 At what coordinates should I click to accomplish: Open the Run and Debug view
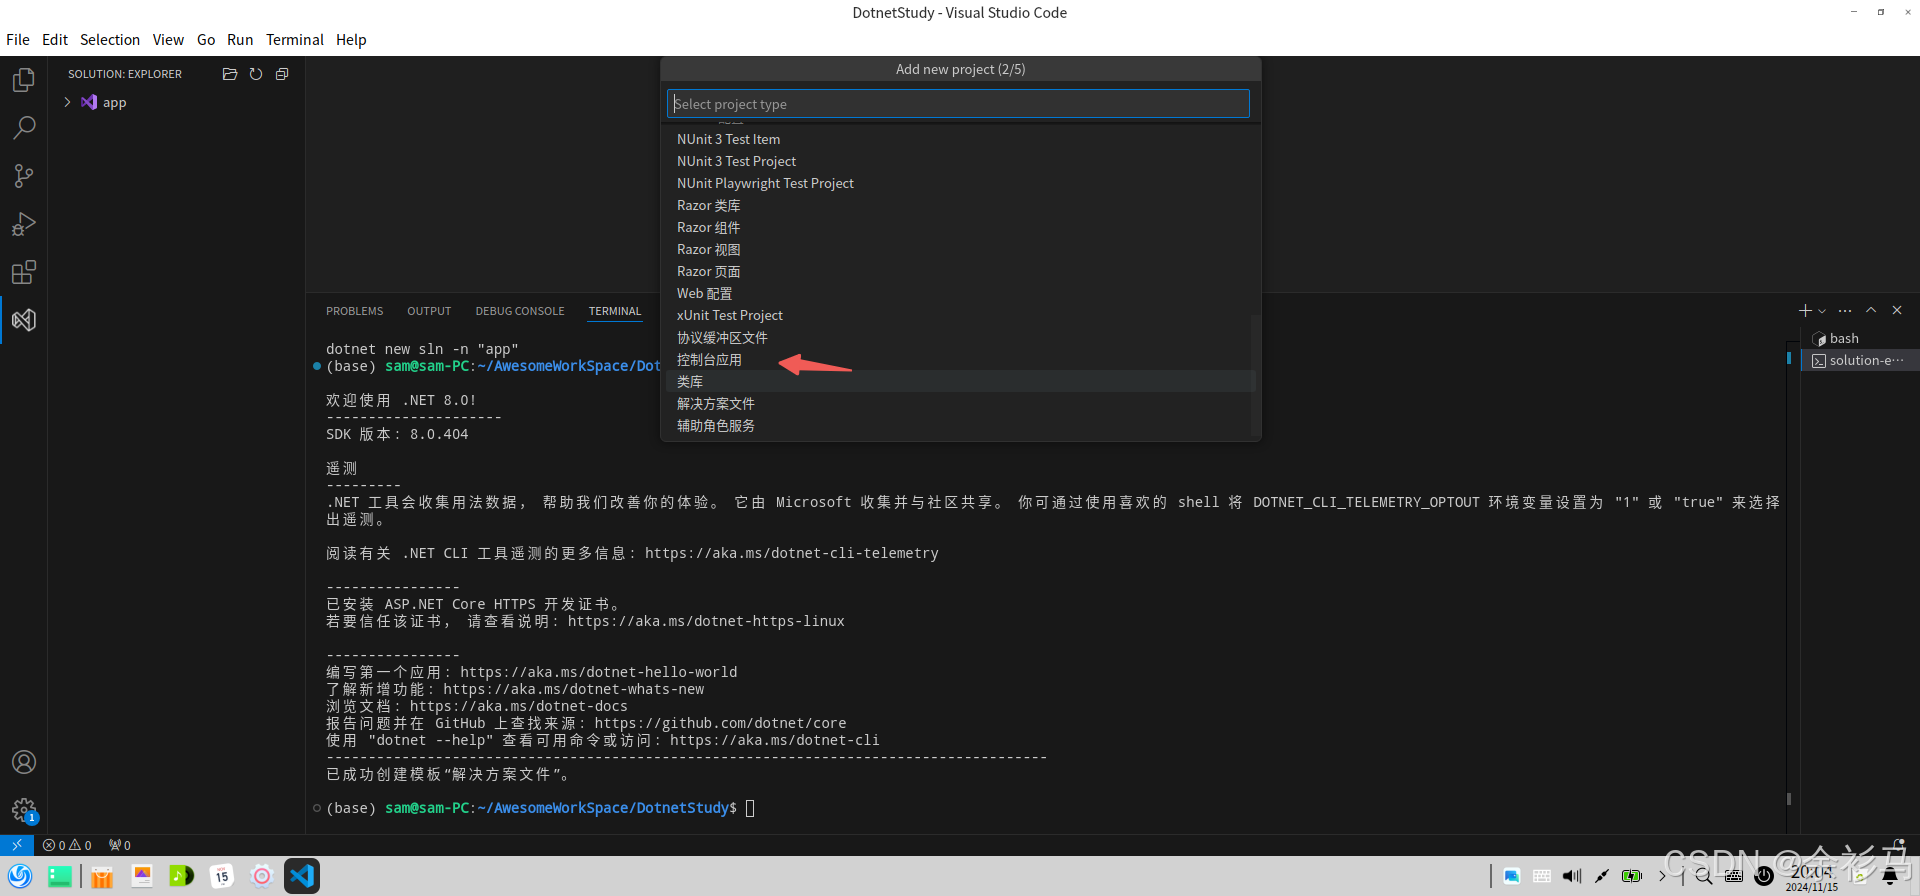[24, 224]
